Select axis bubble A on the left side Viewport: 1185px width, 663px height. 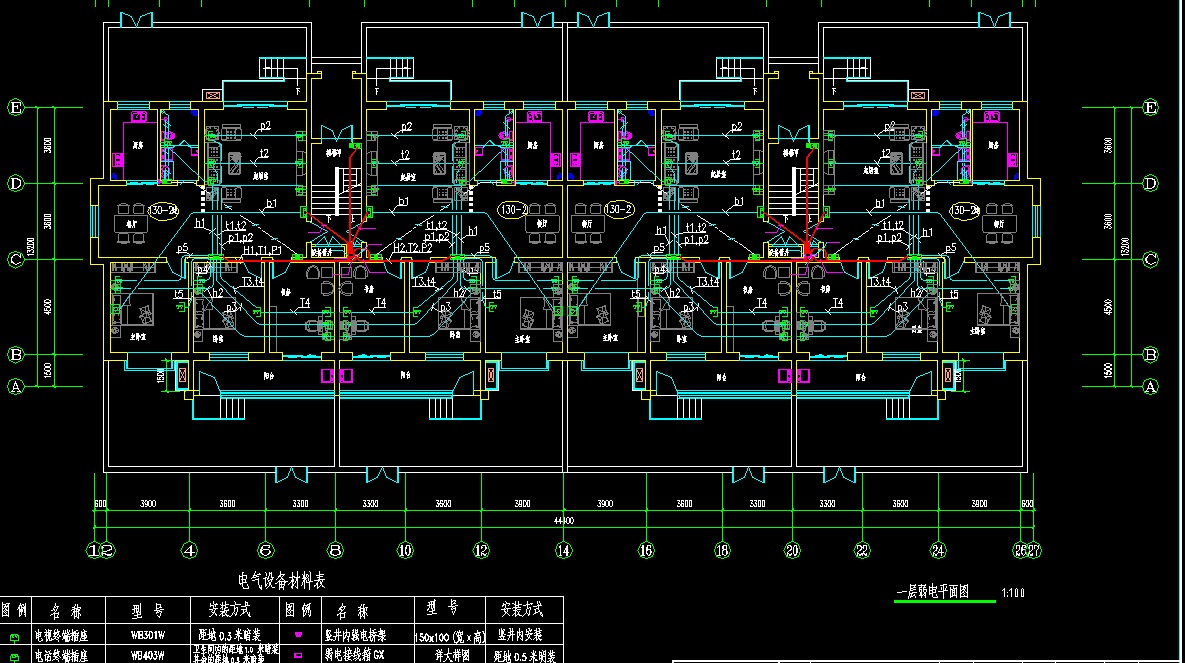click(x=16, y=386)
